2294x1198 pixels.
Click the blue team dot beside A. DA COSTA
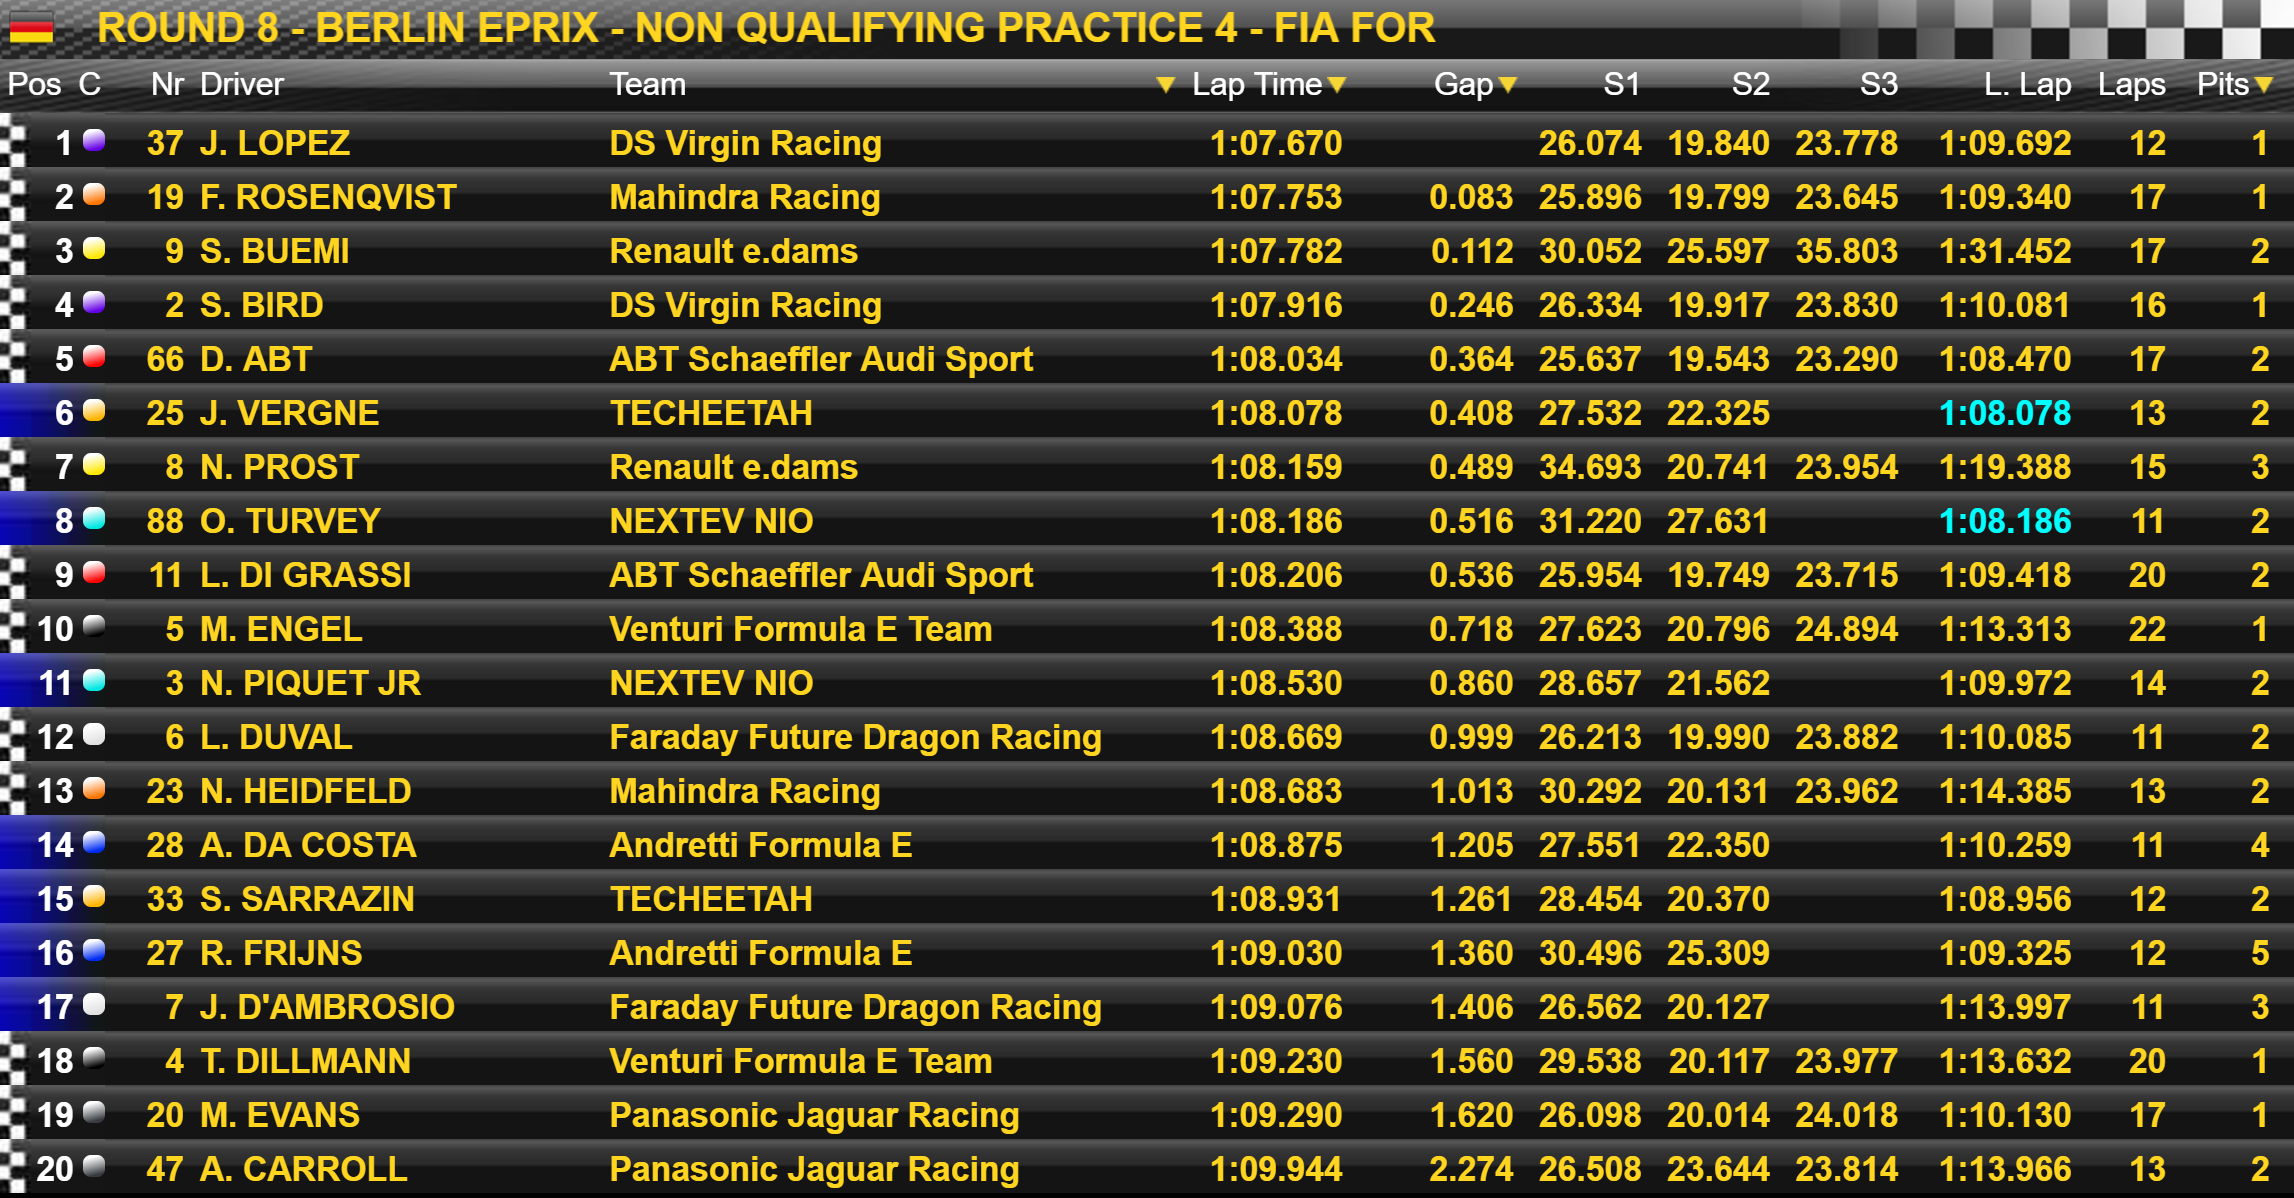pyautogui.click(x=94, y=843)
